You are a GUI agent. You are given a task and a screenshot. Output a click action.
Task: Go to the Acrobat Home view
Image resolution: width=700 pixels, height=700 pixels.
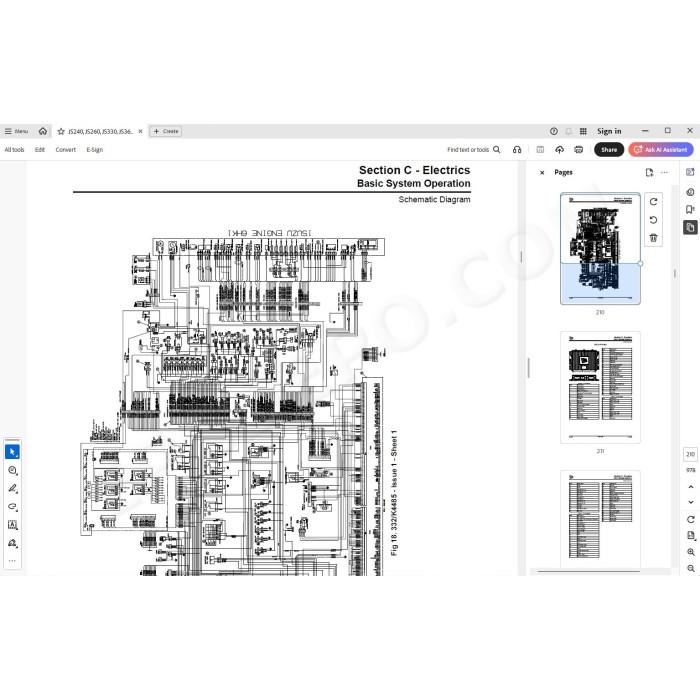[x=43, y=131]
